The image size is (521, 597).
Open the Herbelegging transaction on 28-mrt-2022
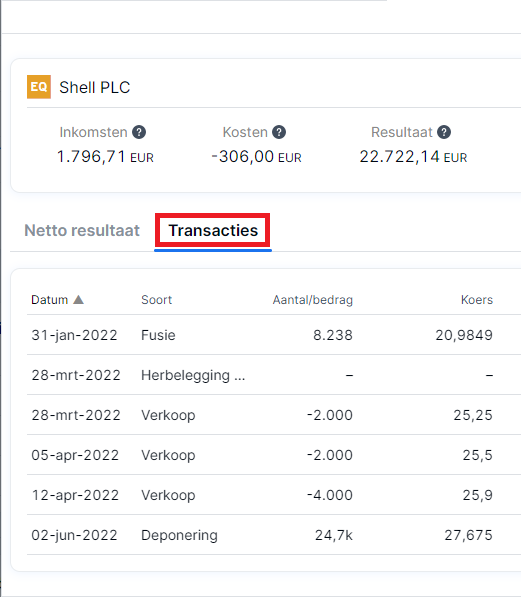(274, 375)
